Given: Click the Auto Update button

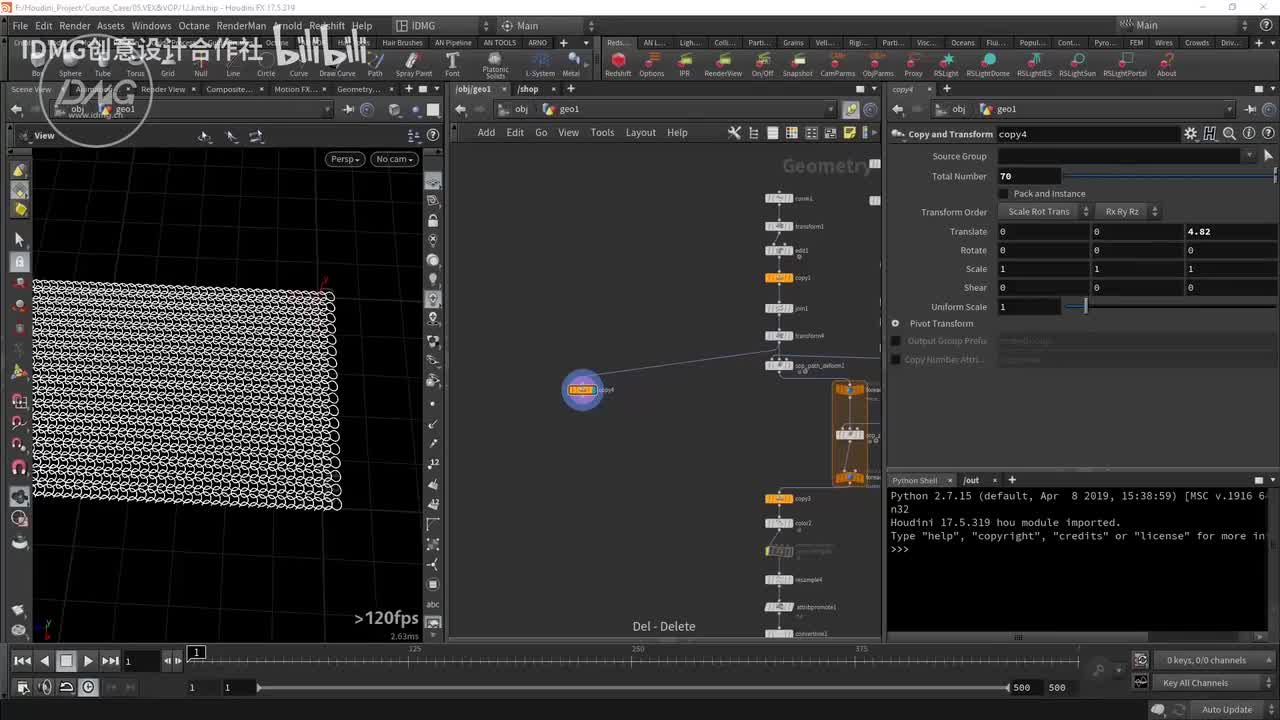Looking at the screenshot, I should pyautogui.click(x=1226, y=710).
